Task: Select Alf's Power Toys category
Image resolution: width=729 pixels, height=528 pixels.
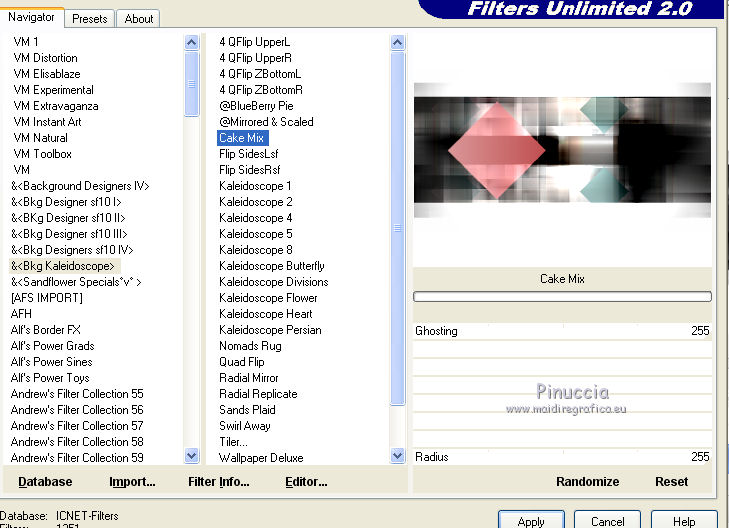Action: [x=50, y=378]
